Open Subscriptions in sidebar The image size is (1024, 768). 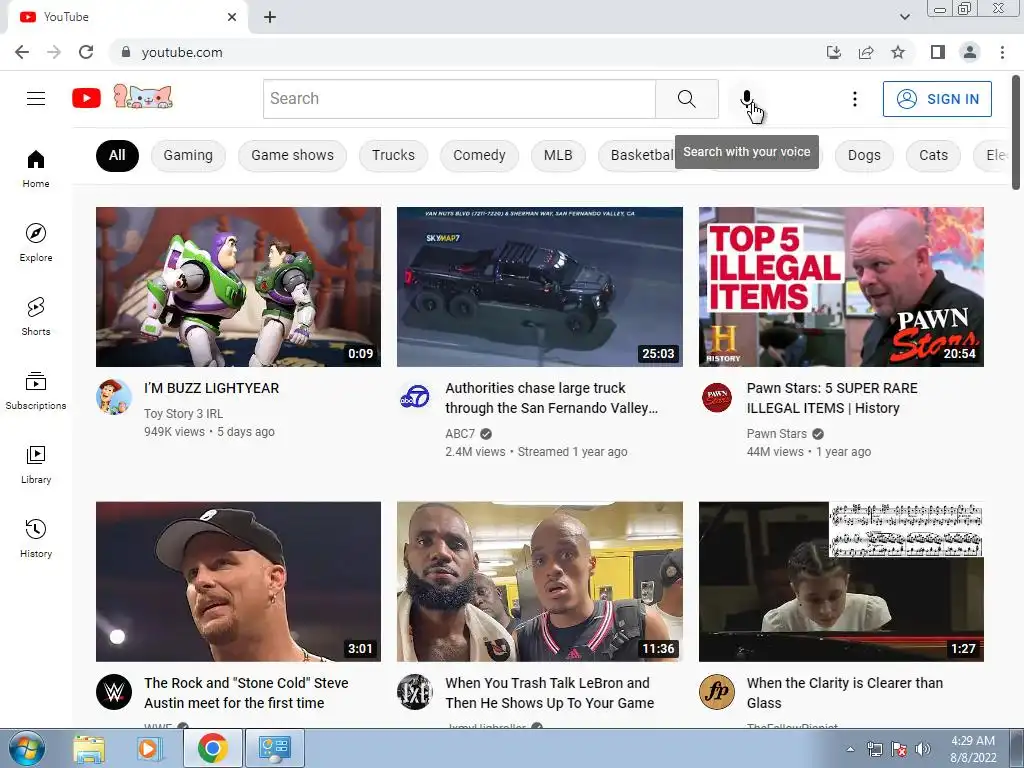(x=36, y=390)
